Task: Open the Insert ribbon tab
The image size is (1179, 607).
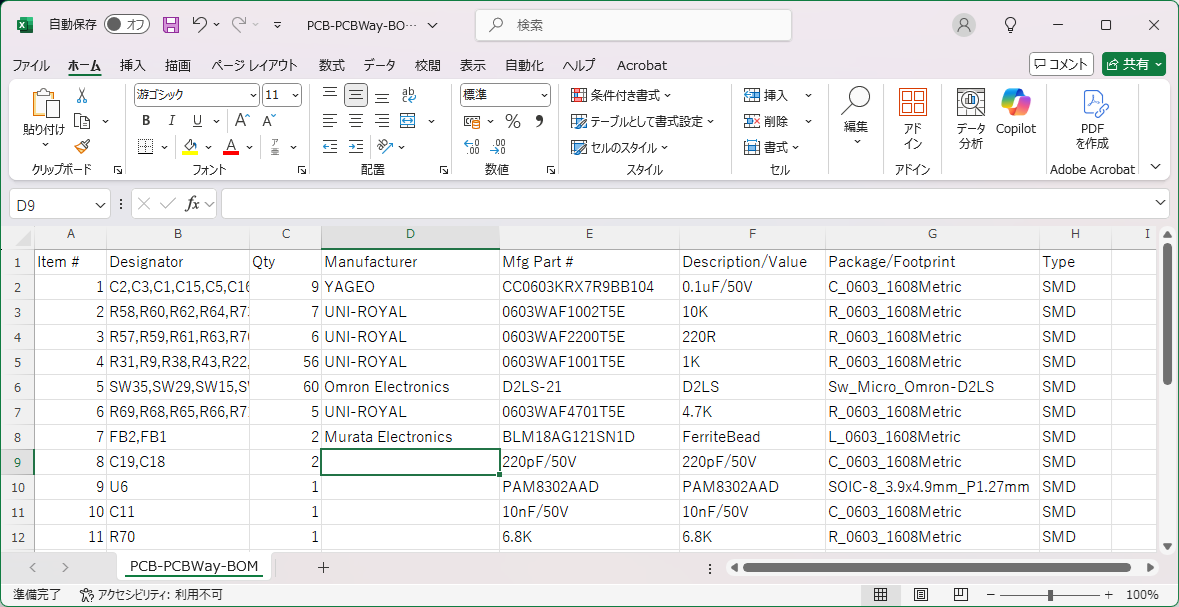Action: 133,65
